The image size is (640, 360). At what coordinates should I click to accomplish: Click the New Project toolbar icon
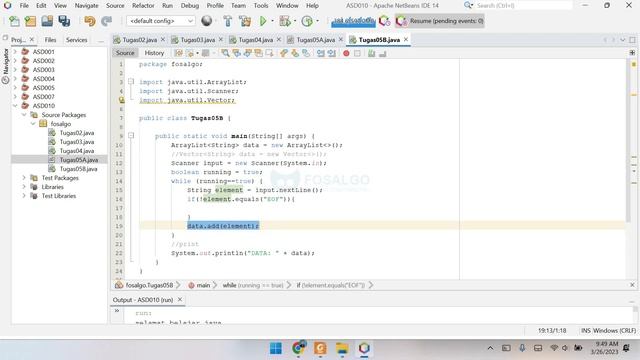(30, 21)
